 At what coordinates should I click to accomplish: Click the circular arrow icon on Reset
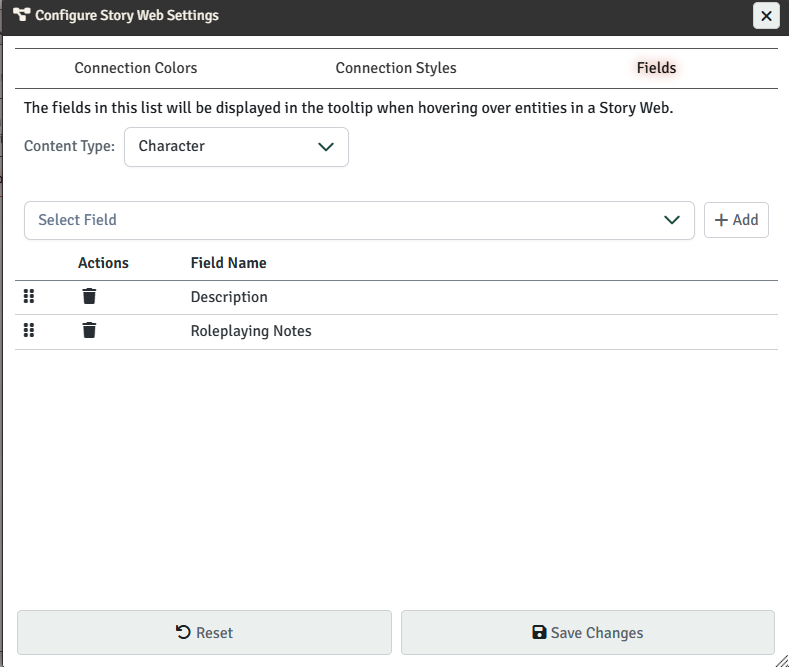[183, 632]
